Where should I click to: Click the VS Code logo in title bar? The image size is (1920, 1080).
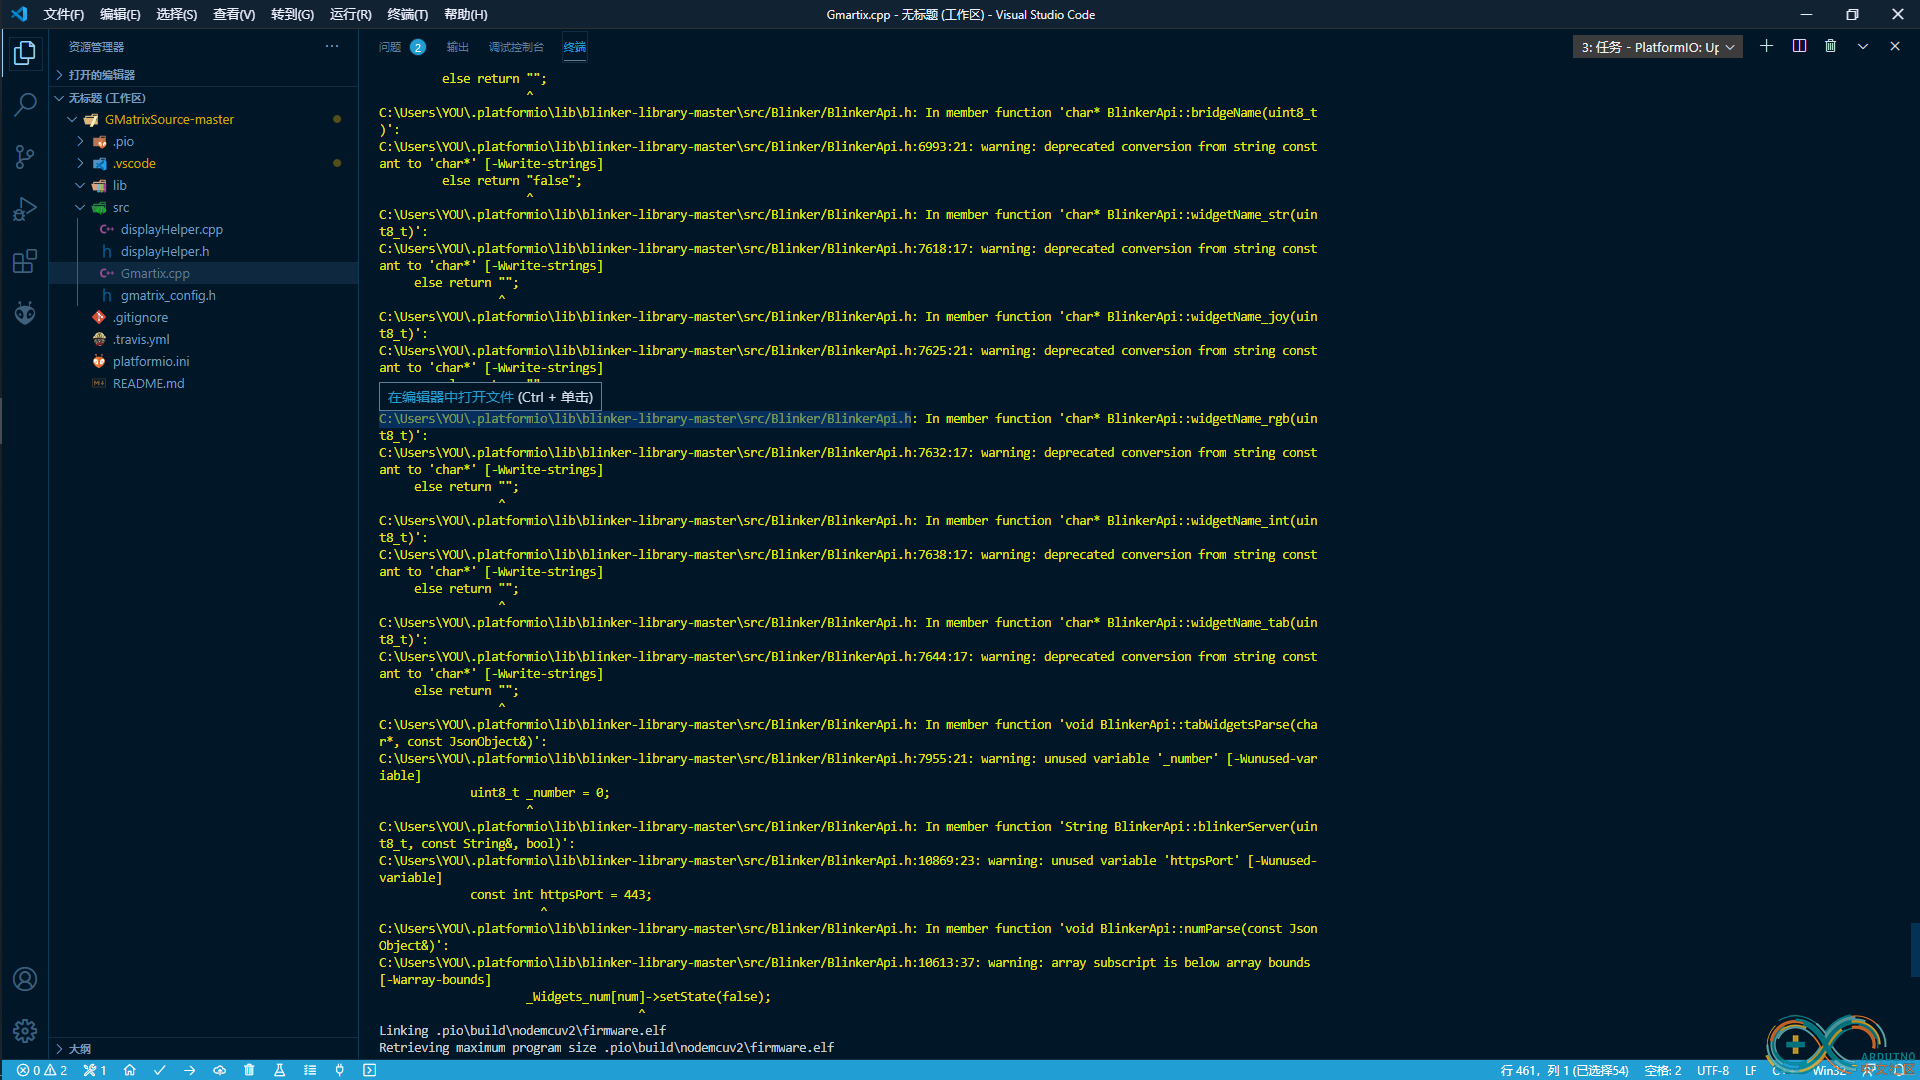19,14
